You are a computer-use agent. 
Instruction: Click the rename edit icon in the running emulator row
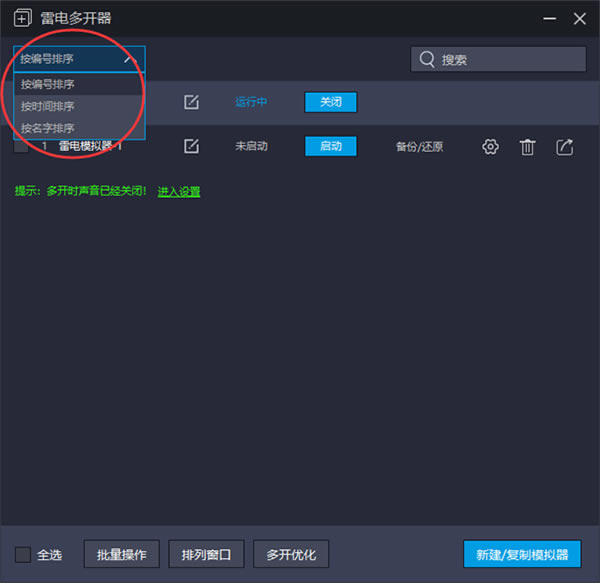(191, 102)
